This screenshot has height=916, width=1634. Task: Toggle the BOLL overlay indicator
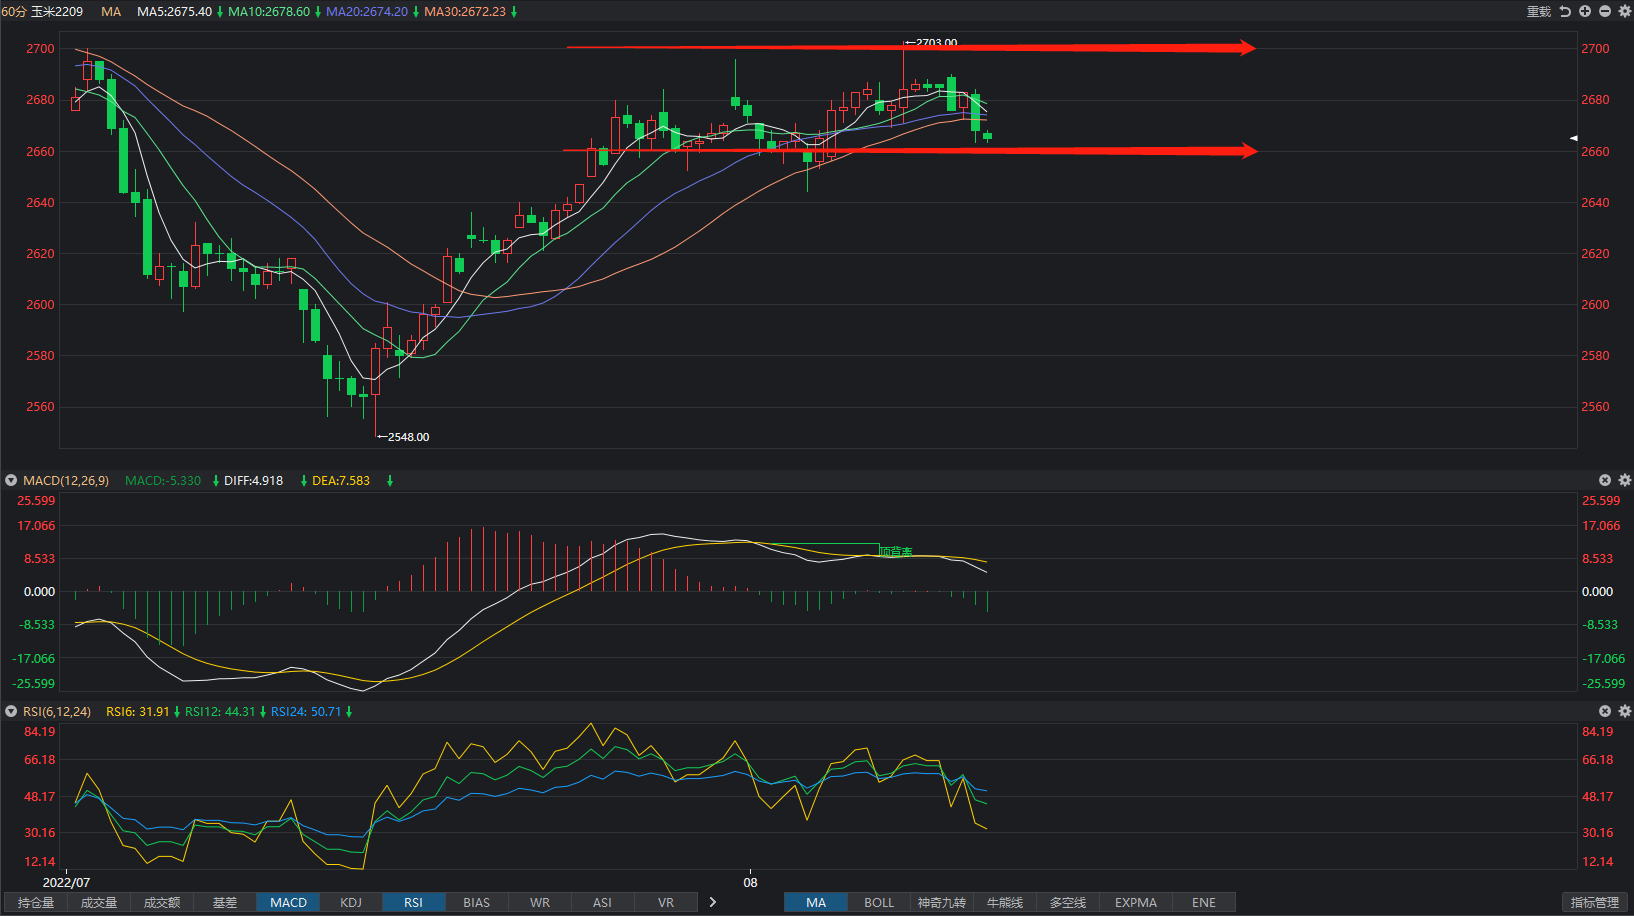(879, 902)
